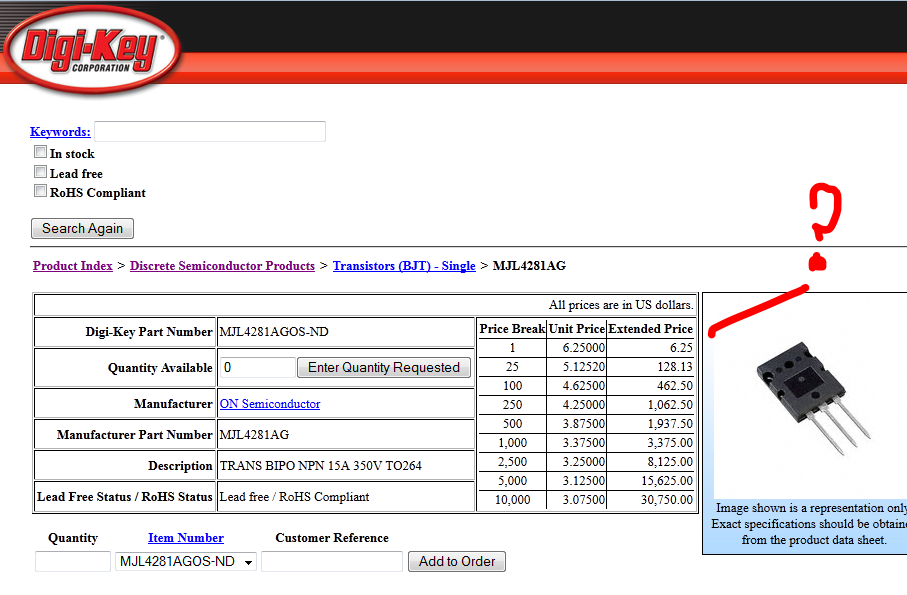Click the Search Again button
The height and width of the screenshot is (595, 907).
click(82, 228)
